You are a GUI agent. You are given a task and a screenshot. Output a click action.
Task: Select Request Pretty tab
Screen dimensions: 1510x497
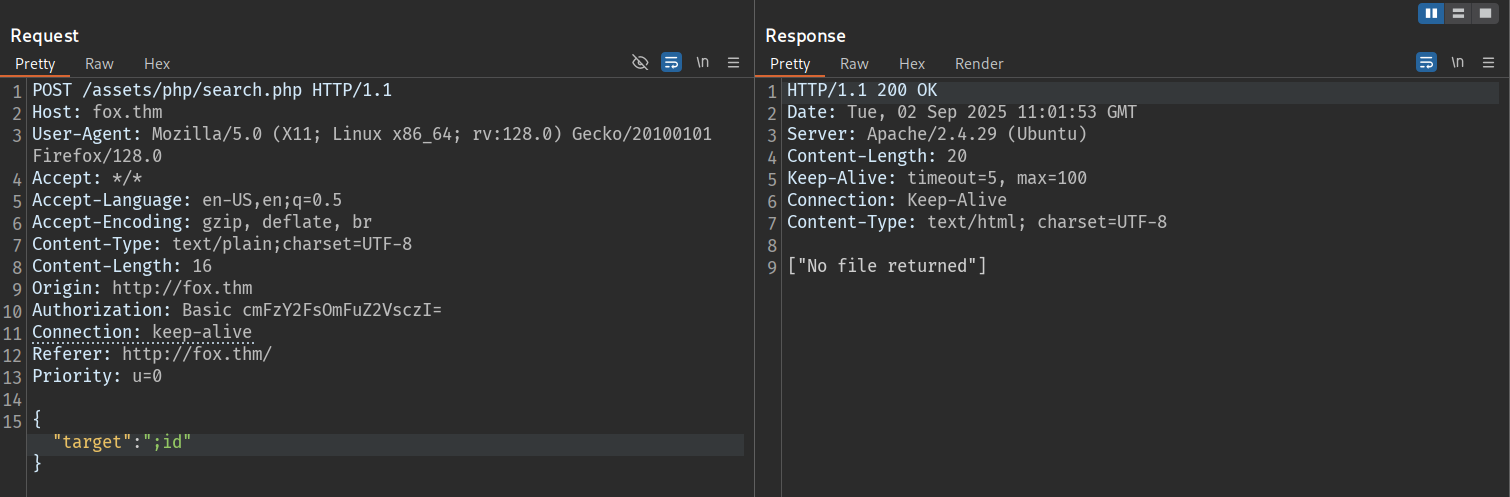(35, 64)
